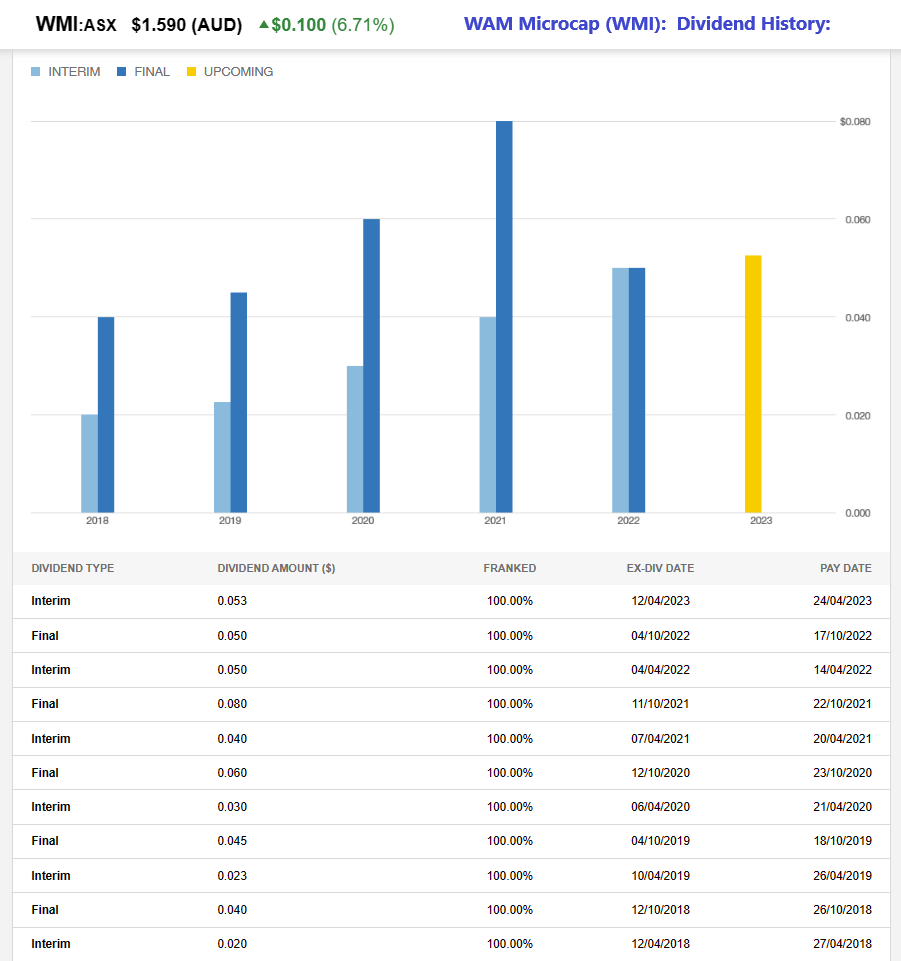This screenshot has height=961, width=901.
Task: Click the tall 2021 final dividend bar
Action: point(504,317)
